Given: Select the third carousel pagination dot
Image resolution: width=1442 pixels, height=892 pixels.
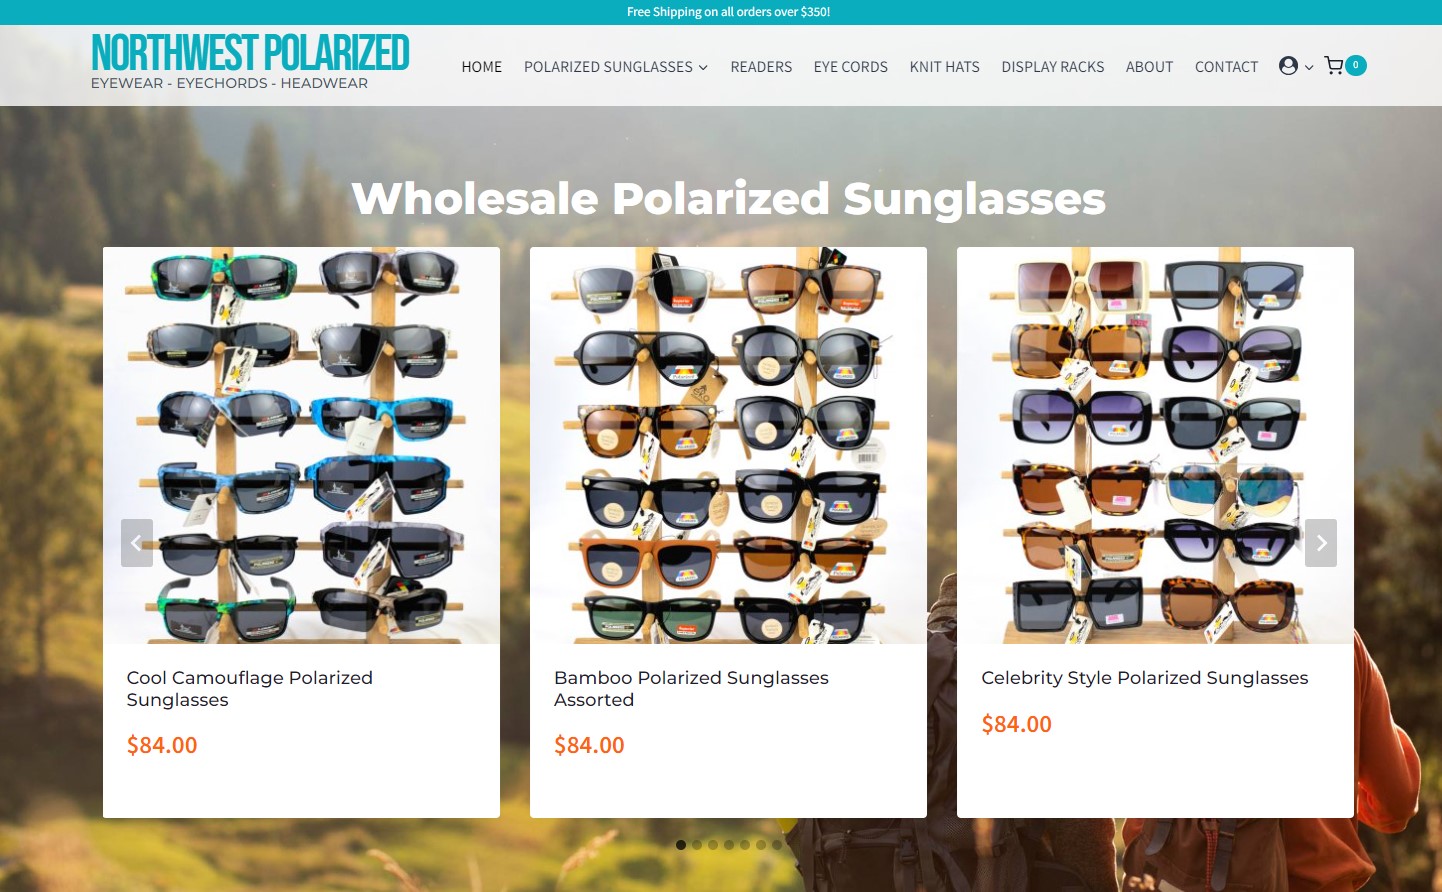Looking at the screenshot, I should tap(713, 845).
